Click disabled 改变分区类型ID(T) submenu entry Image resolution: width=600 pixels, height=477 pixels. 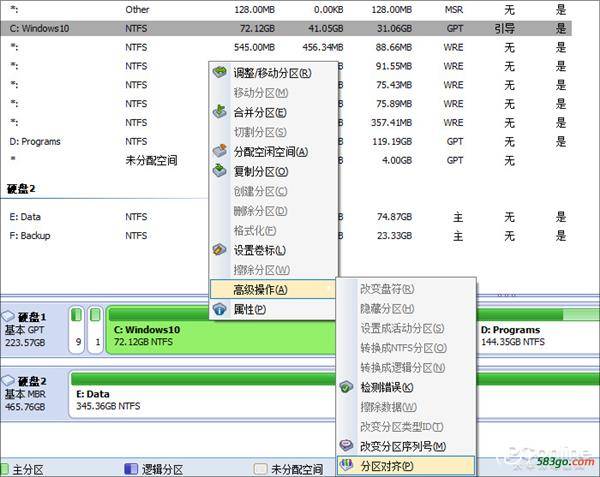click(x=406, y=427)
